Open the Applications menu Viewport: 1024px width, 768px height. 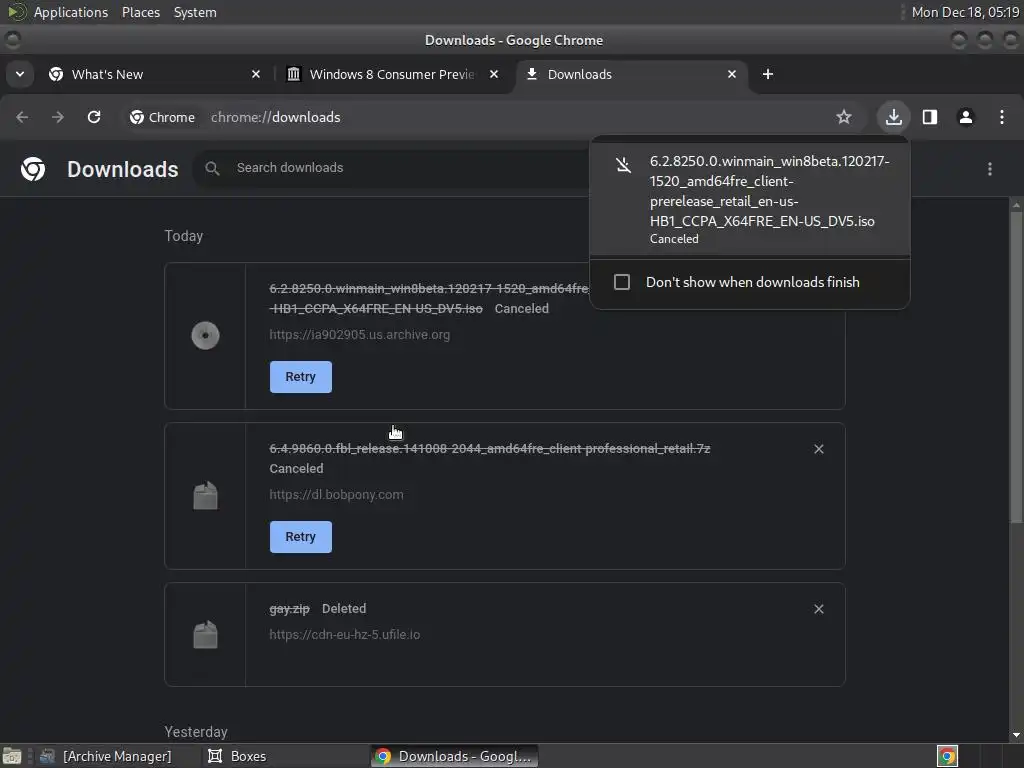[71, 12]
